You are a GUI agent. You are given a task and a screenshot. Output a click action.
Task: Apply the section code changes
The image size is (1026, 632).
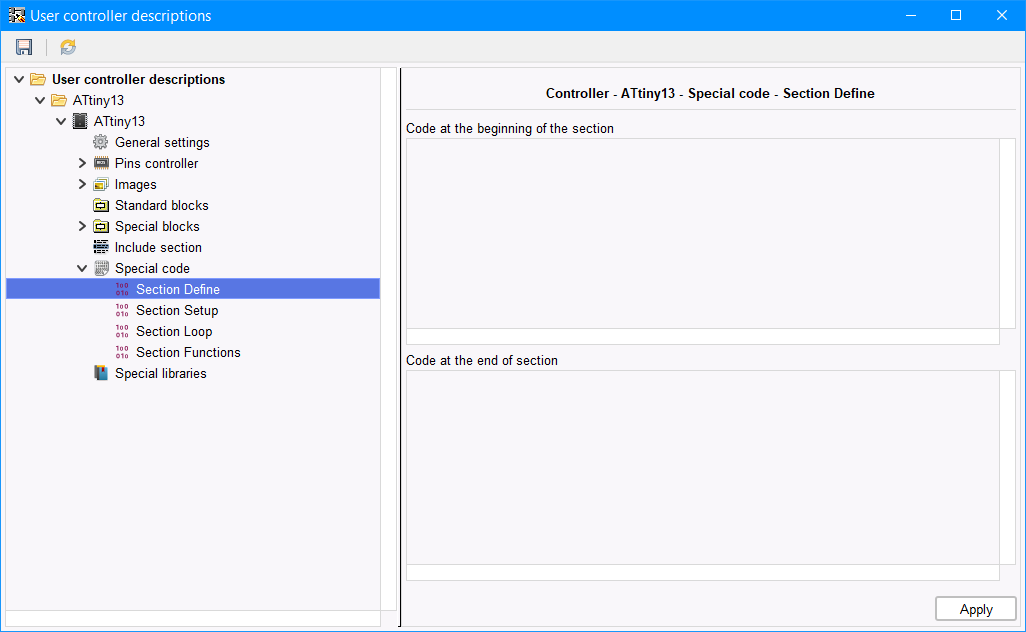point(976,609)
